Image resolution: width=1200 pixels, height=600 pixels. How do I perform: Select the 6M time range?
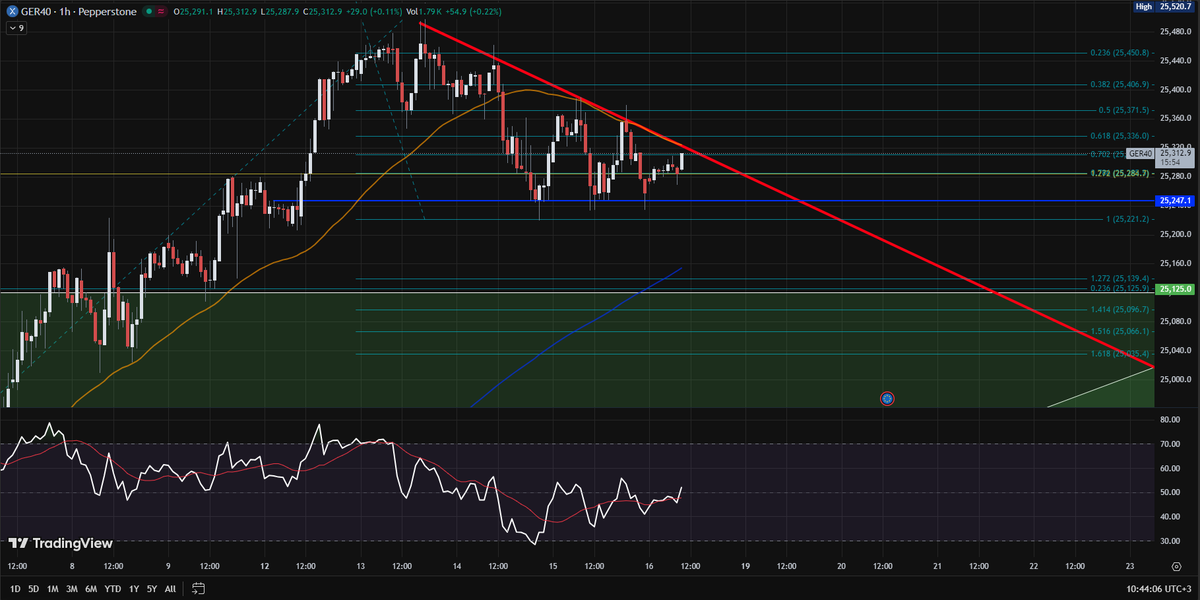pos(91,589)
